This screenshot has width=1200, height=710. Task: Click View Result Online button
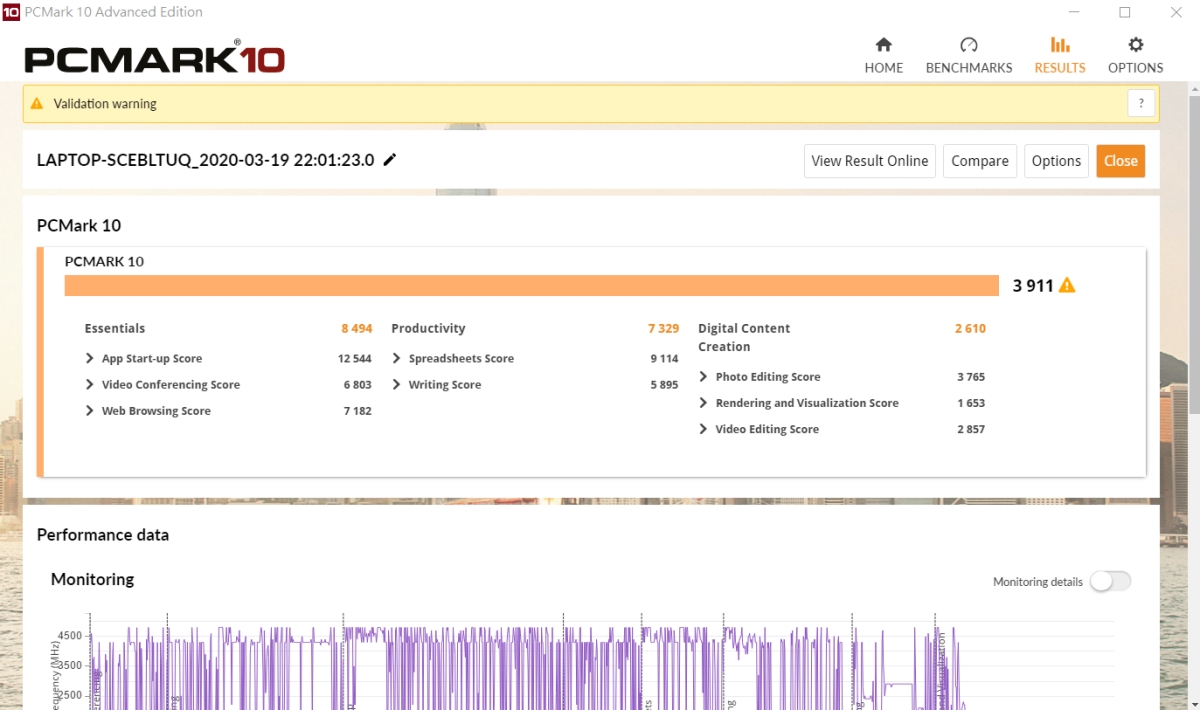869,161
